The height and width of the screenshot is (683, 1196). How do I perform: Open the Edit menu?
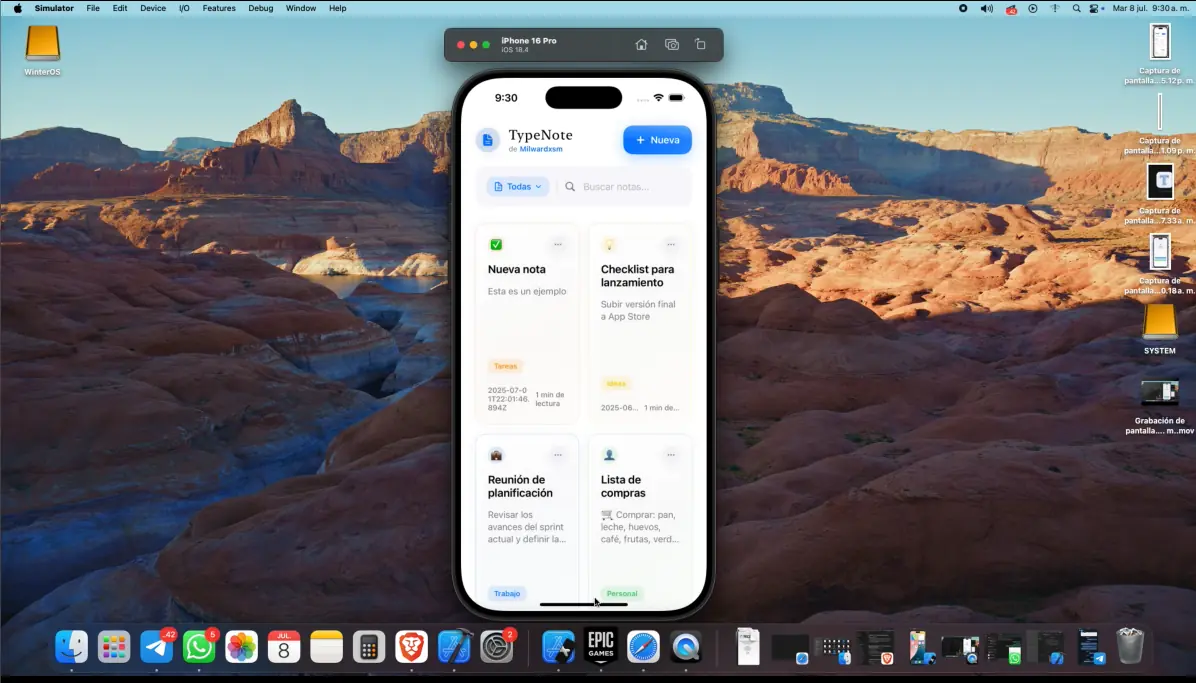pos(120,8)
